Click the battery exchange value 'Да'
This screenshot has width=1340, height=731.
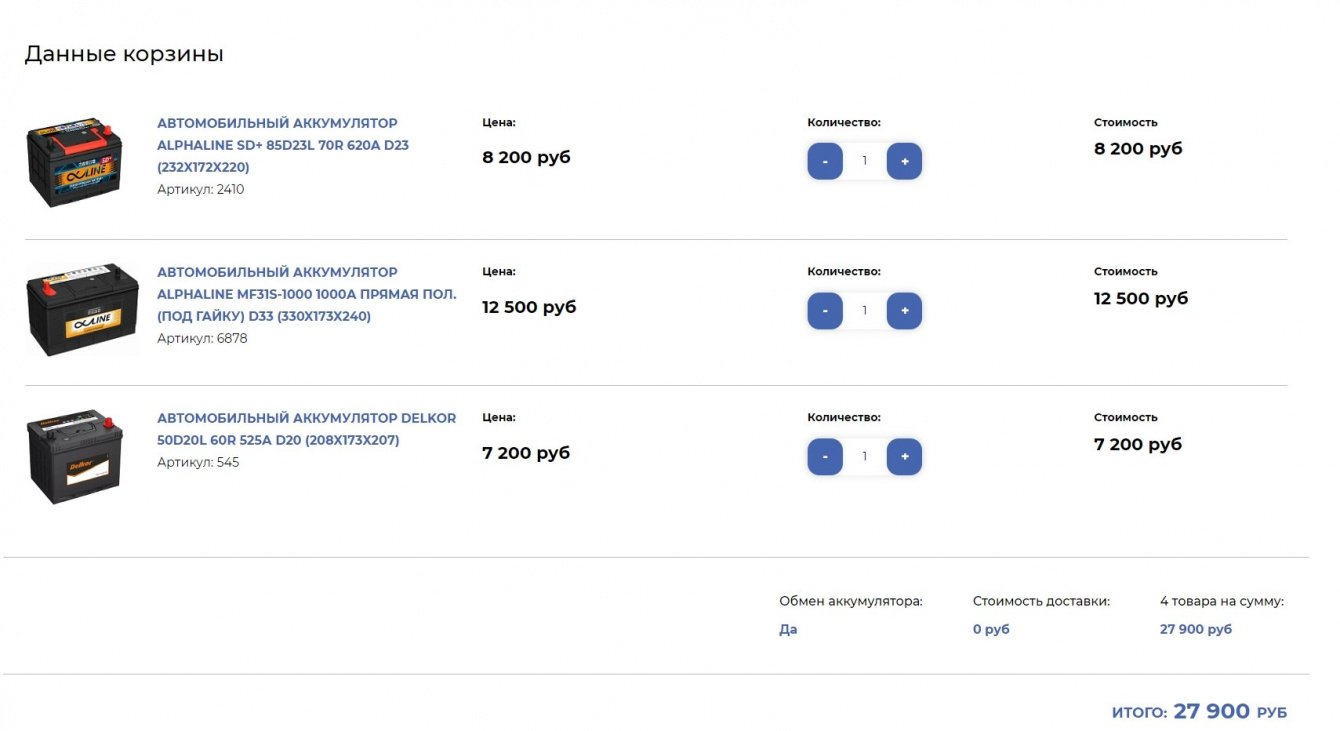pos(788,630)
